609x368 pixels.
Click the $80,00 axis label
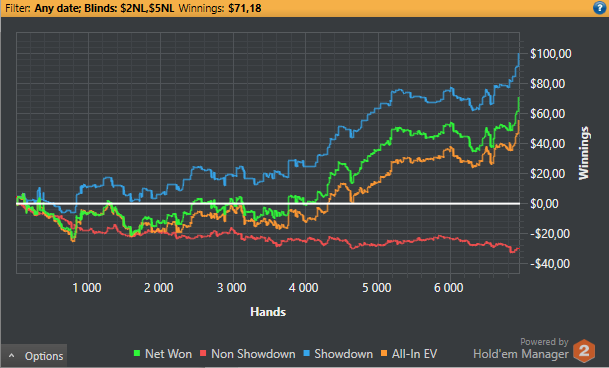[x=548, y=84]
